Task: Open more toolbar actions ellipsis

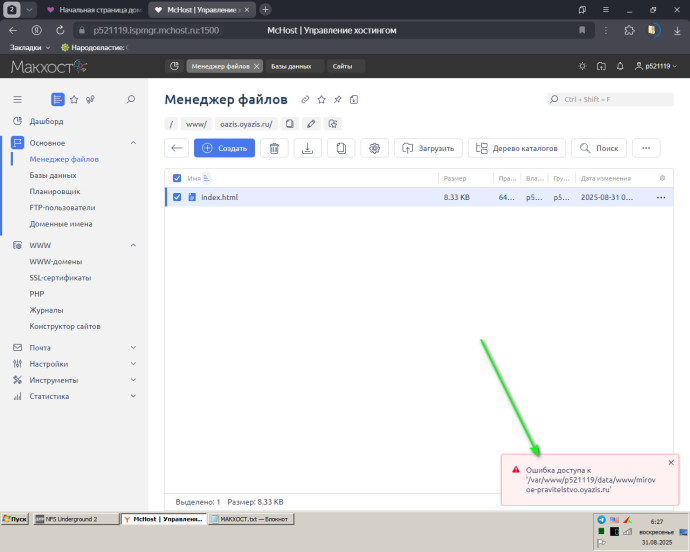Action: coord(646,148)
